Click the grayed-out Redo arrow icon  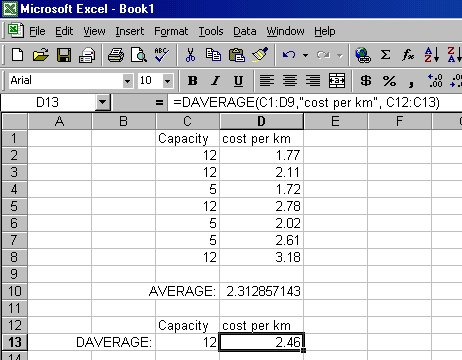[x=323, y=54]
